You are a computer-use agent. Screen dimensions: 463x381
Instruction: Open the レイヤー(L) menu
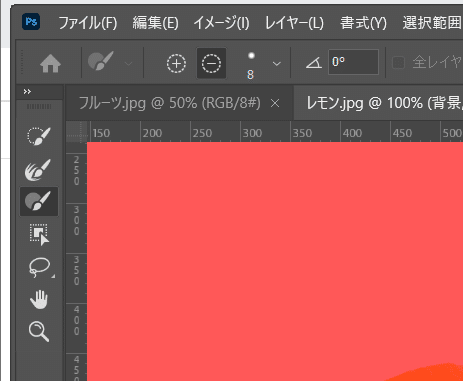pos(294,23)
